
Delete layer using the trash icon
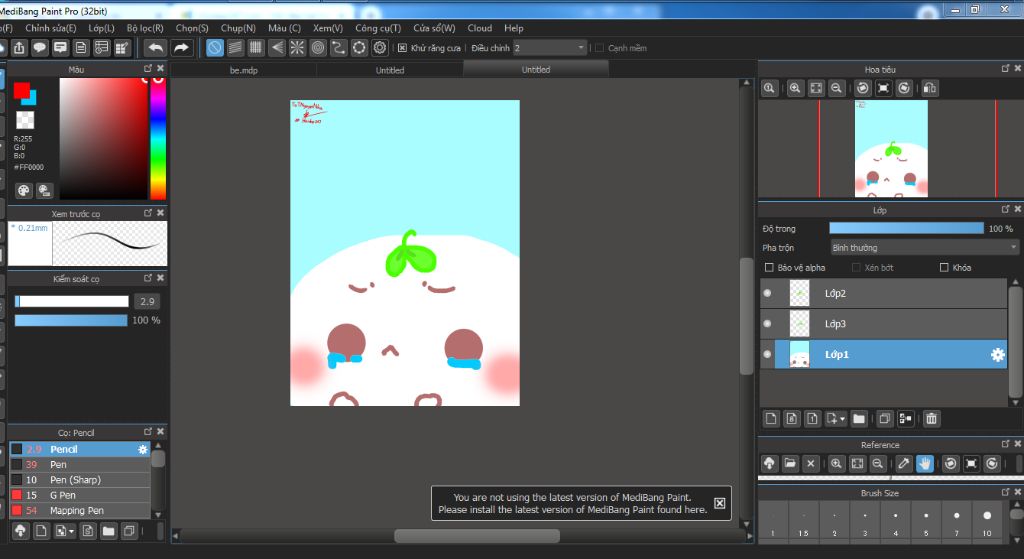[931, 419]
